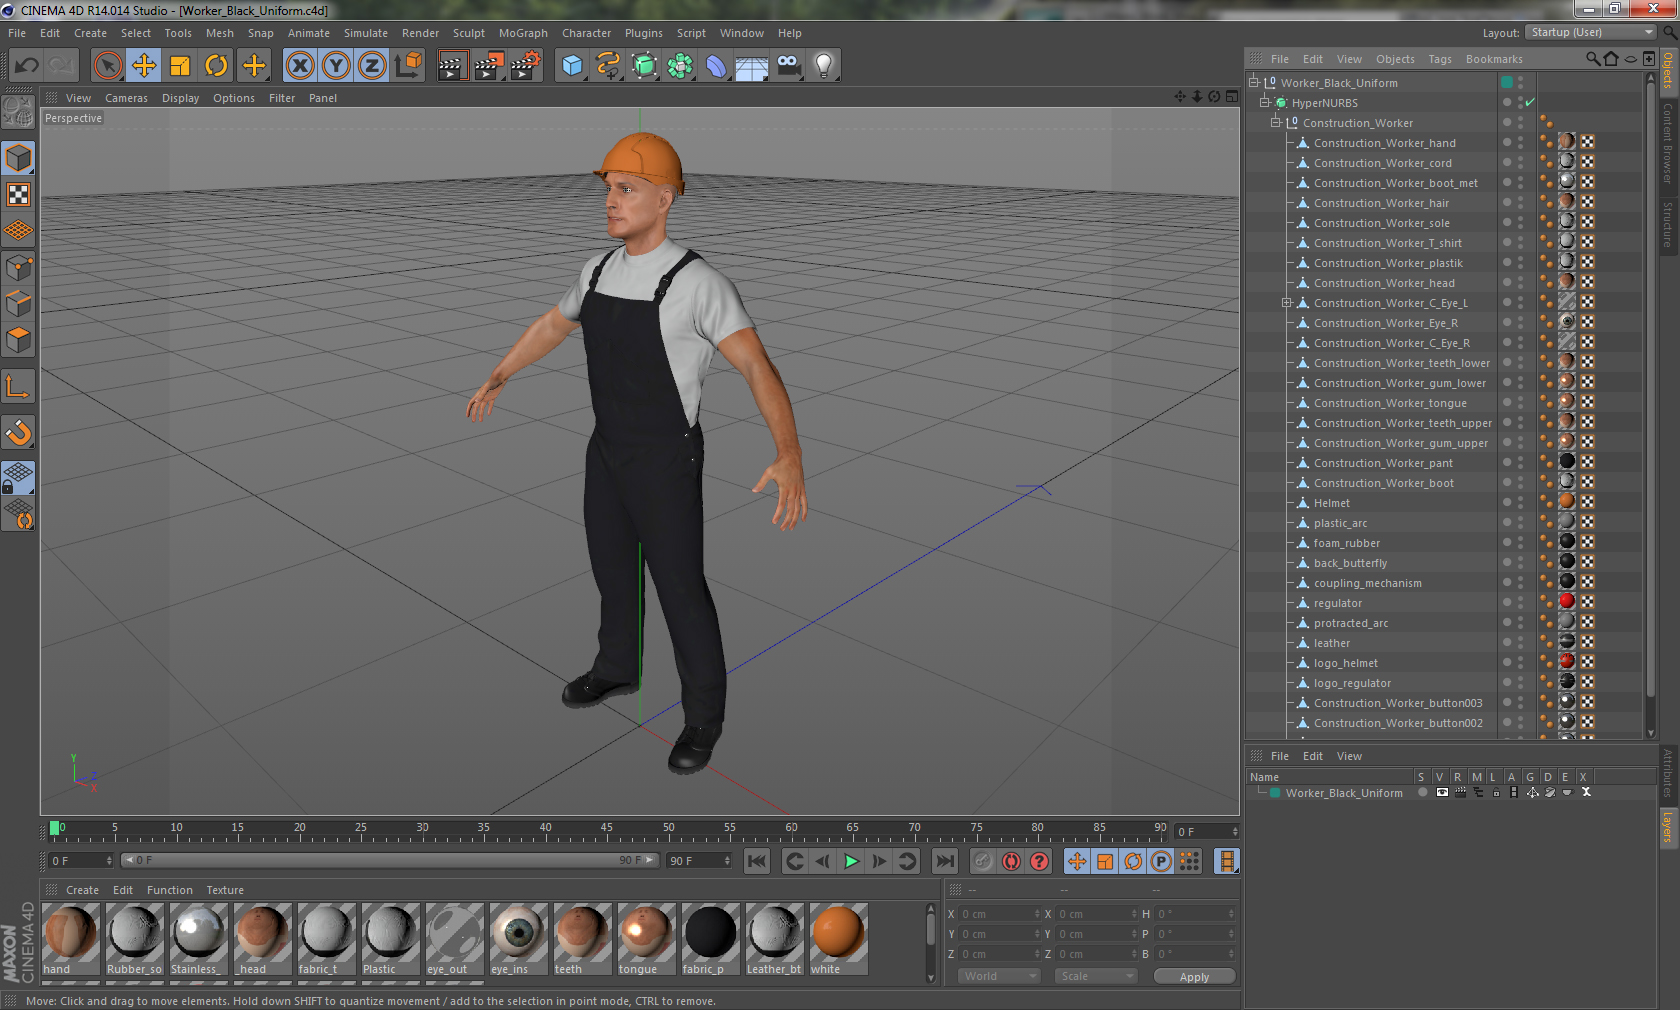Select Helmet object in tree
Viewport: 1680px width, 1010px height.
click(1331, 503)
